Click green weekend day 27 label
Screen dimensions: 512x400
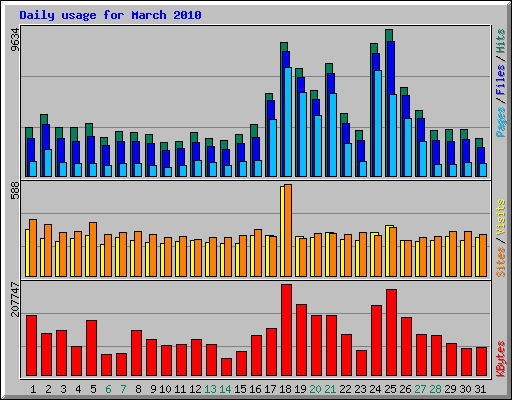pos(420,389)
